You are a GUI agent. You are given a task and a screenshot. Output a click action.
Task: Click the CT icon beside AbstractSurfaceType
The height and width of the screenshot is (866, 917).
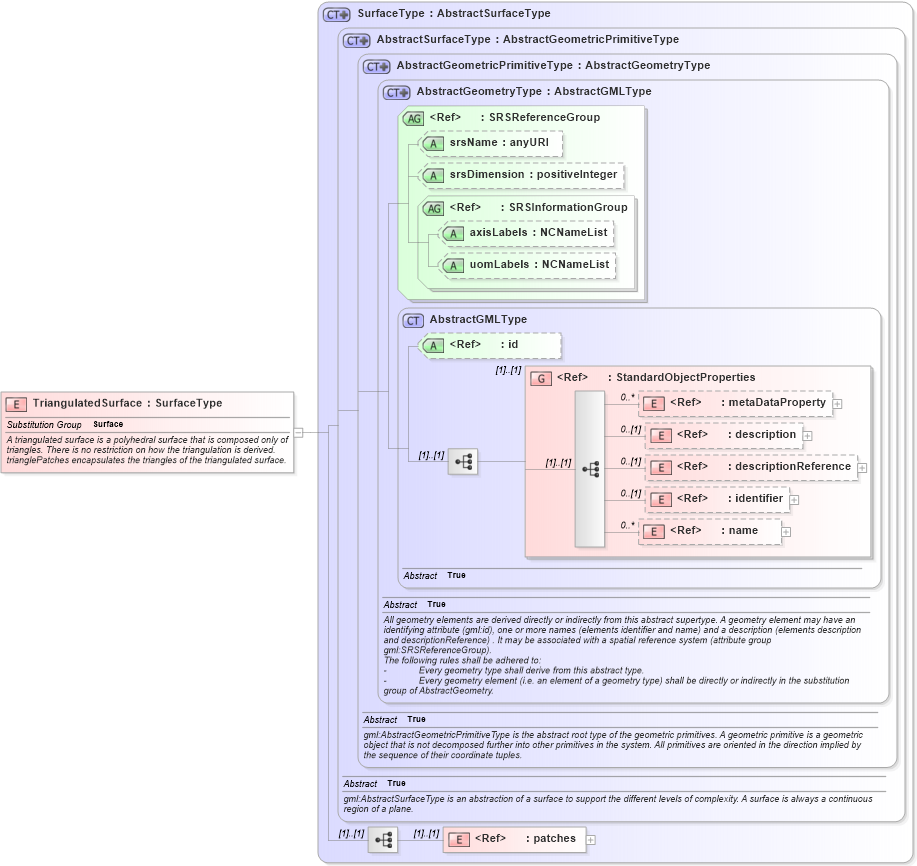pyautogui.click(x=356, y=40)
